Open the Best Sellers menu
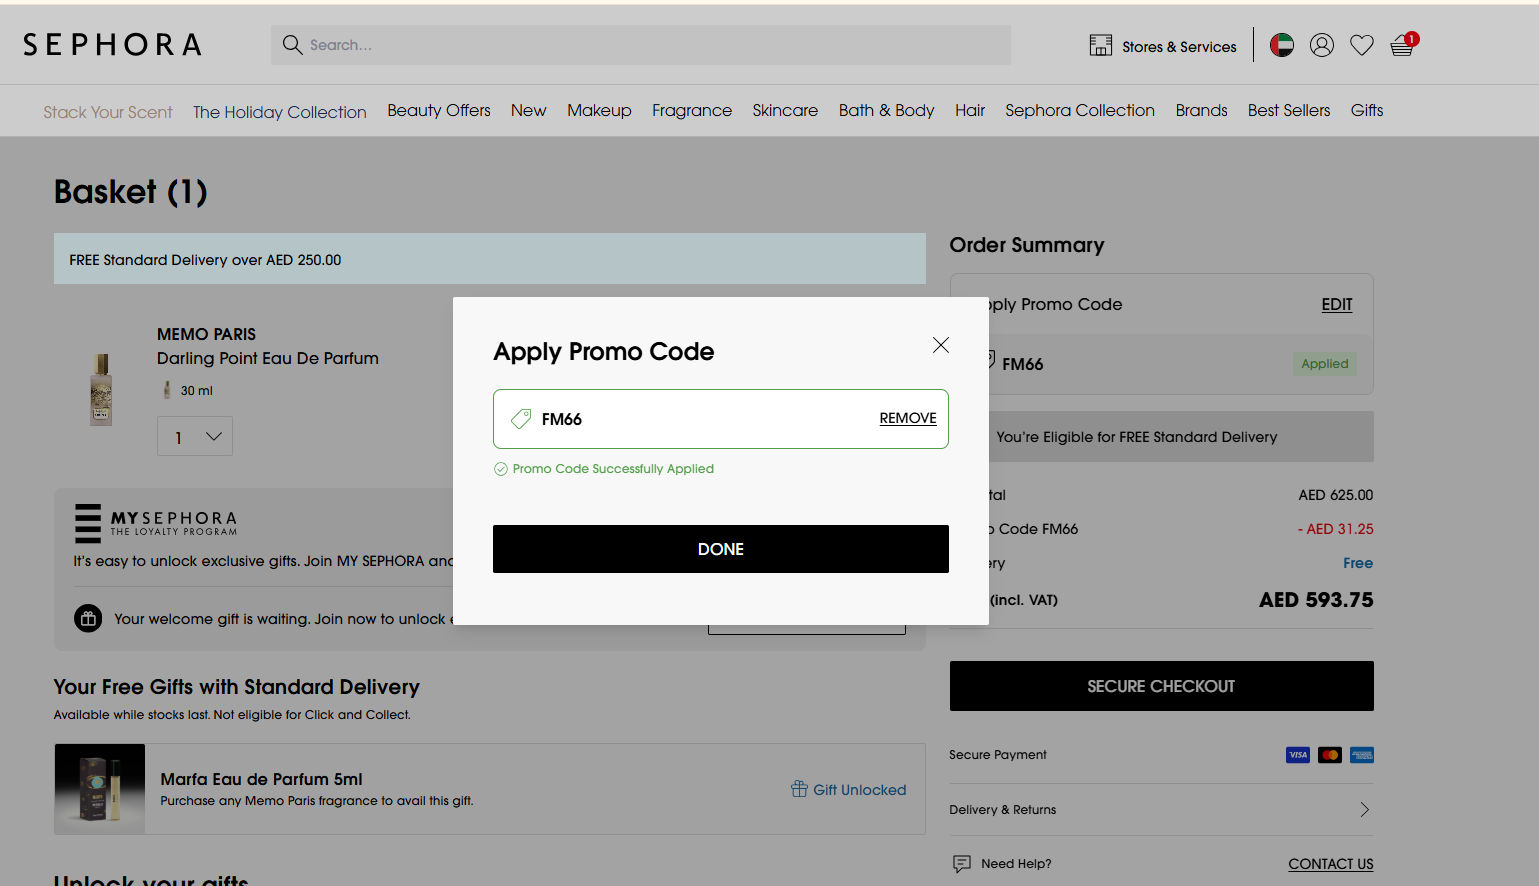Screen dimensions: 1539x886 coord(1289,110)
